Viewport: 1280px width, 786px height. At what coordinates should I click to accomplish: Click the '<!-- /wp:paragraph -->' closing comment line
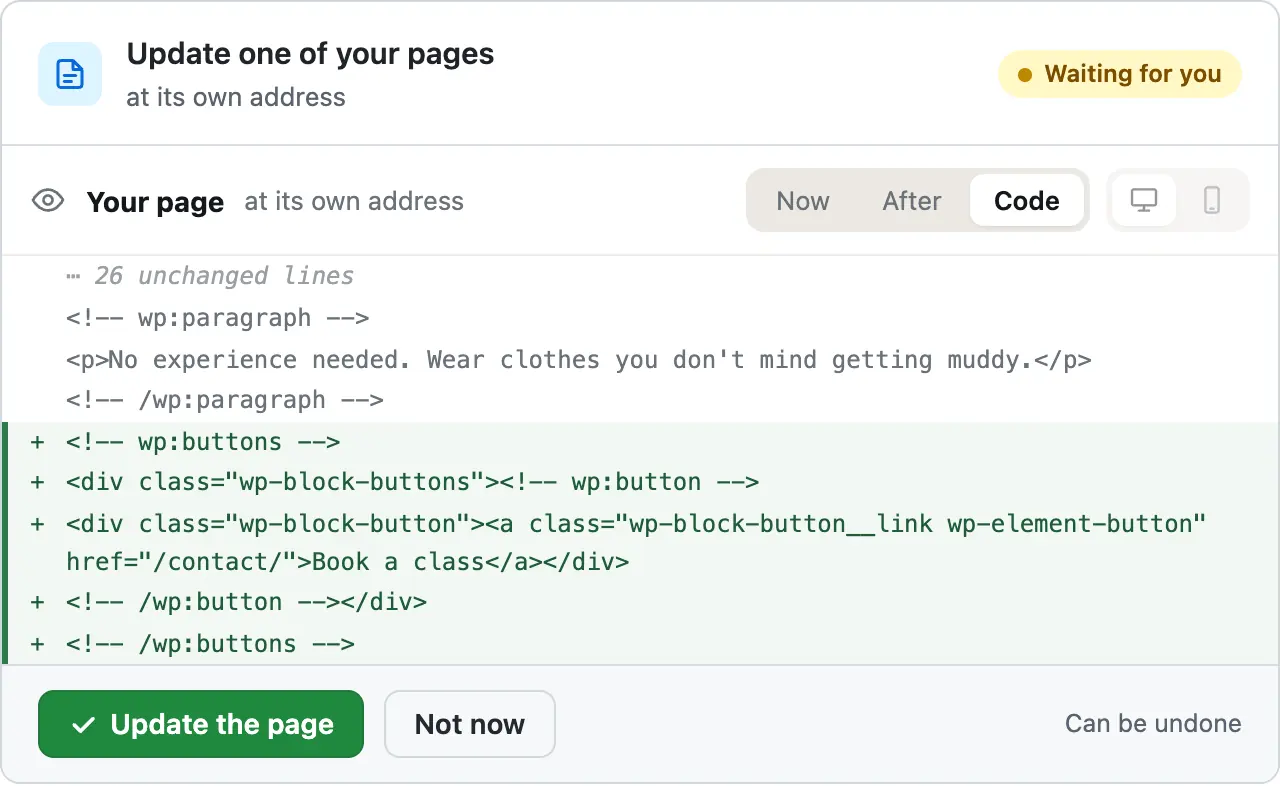[640, 400]
